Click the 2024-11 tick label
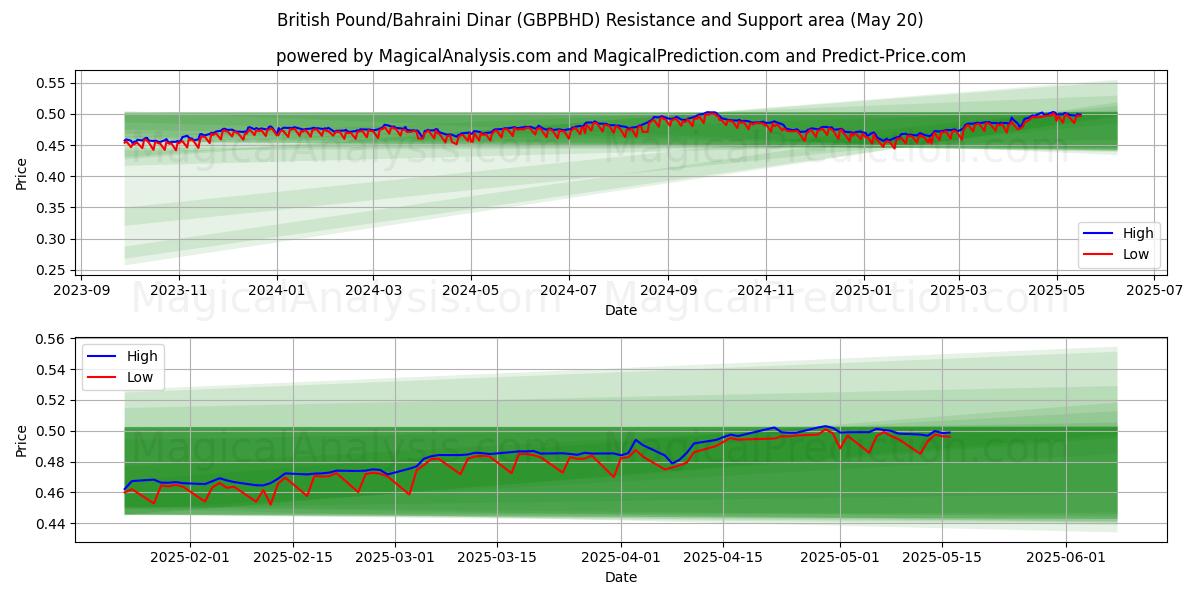 766,290
